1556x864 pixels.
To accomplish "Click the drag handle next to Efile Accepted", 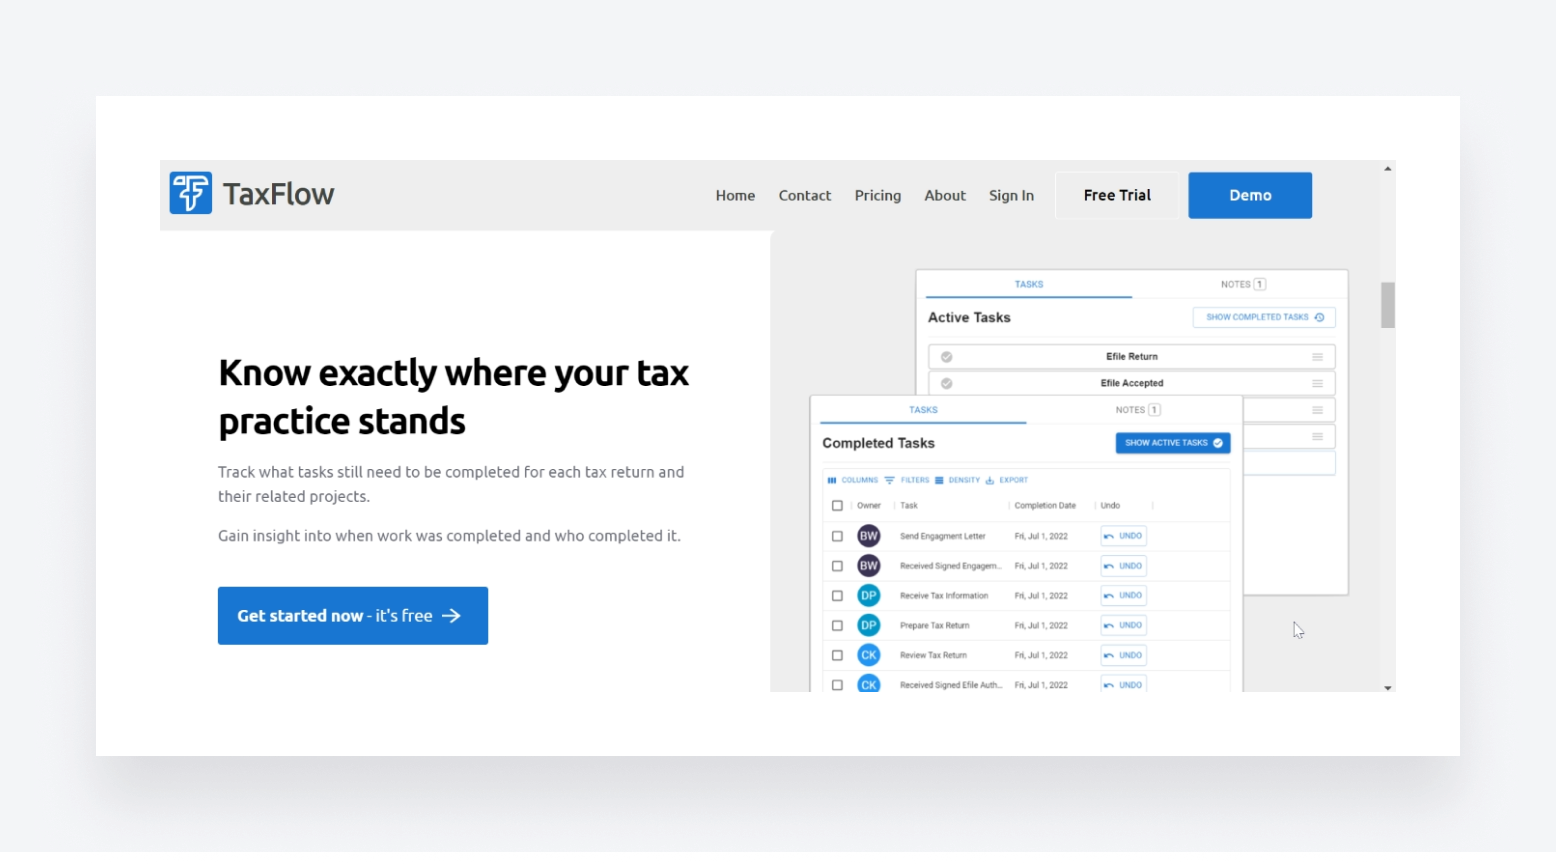I will (x=1317, y=383).
